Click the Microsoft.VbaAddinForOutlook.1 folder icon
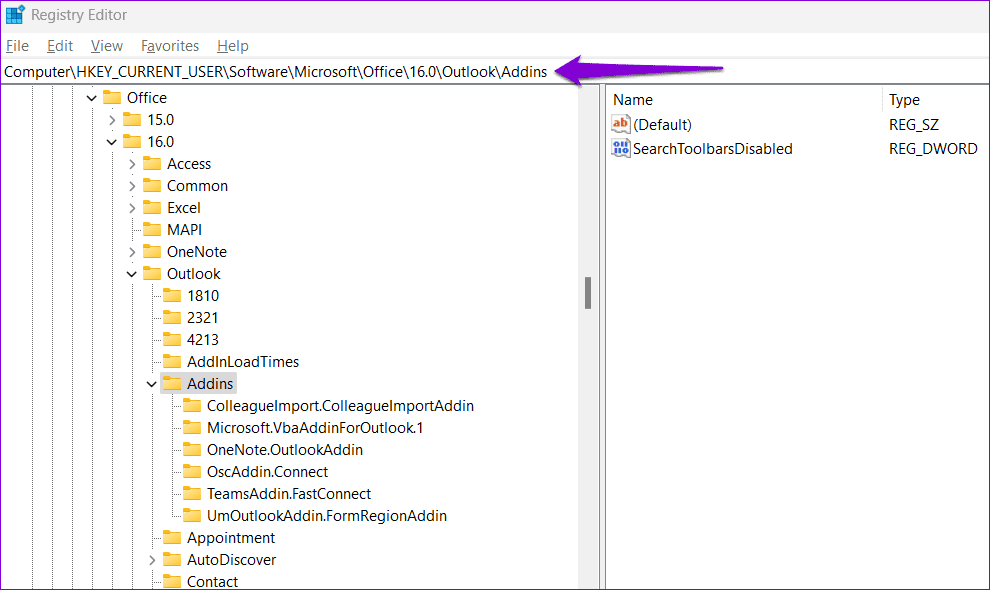Image resolution: width=990 pixels, height=590 pixels. point(192,428)
